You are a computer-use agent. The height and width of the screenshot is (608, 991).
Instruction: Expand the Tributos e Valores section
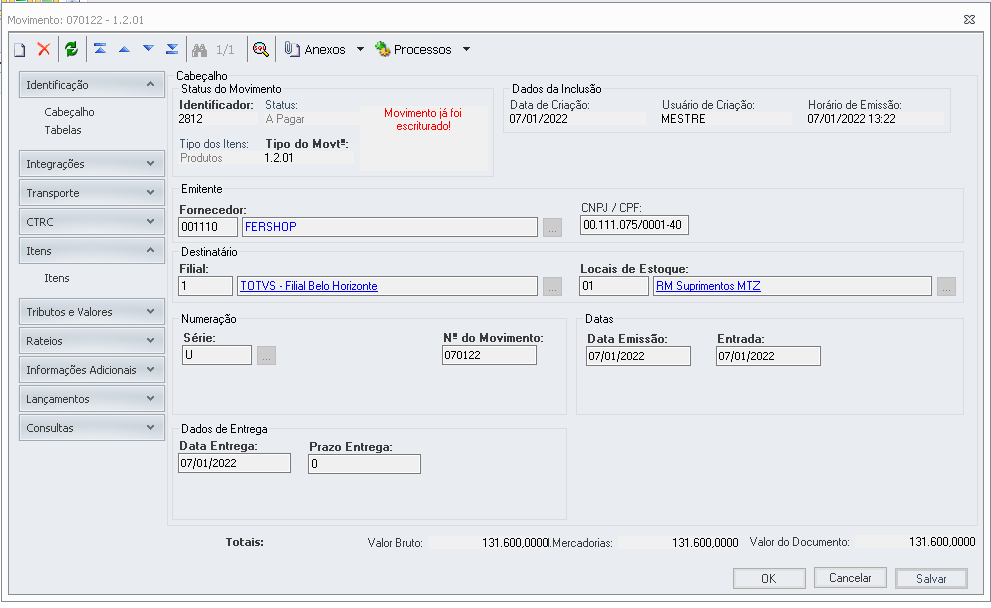pos(92,312)
